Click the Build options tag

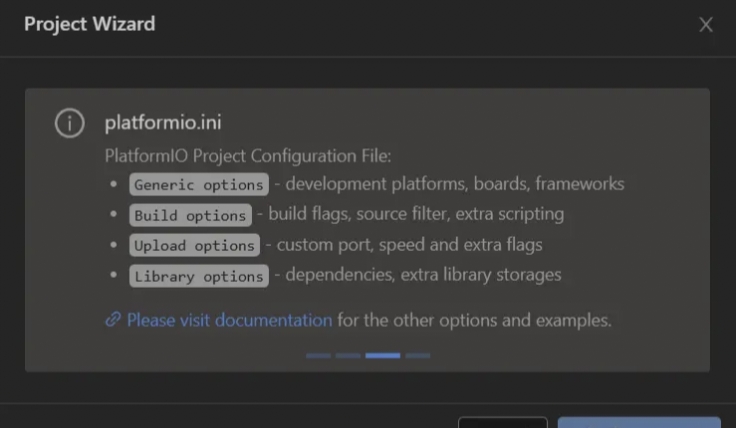191,215
